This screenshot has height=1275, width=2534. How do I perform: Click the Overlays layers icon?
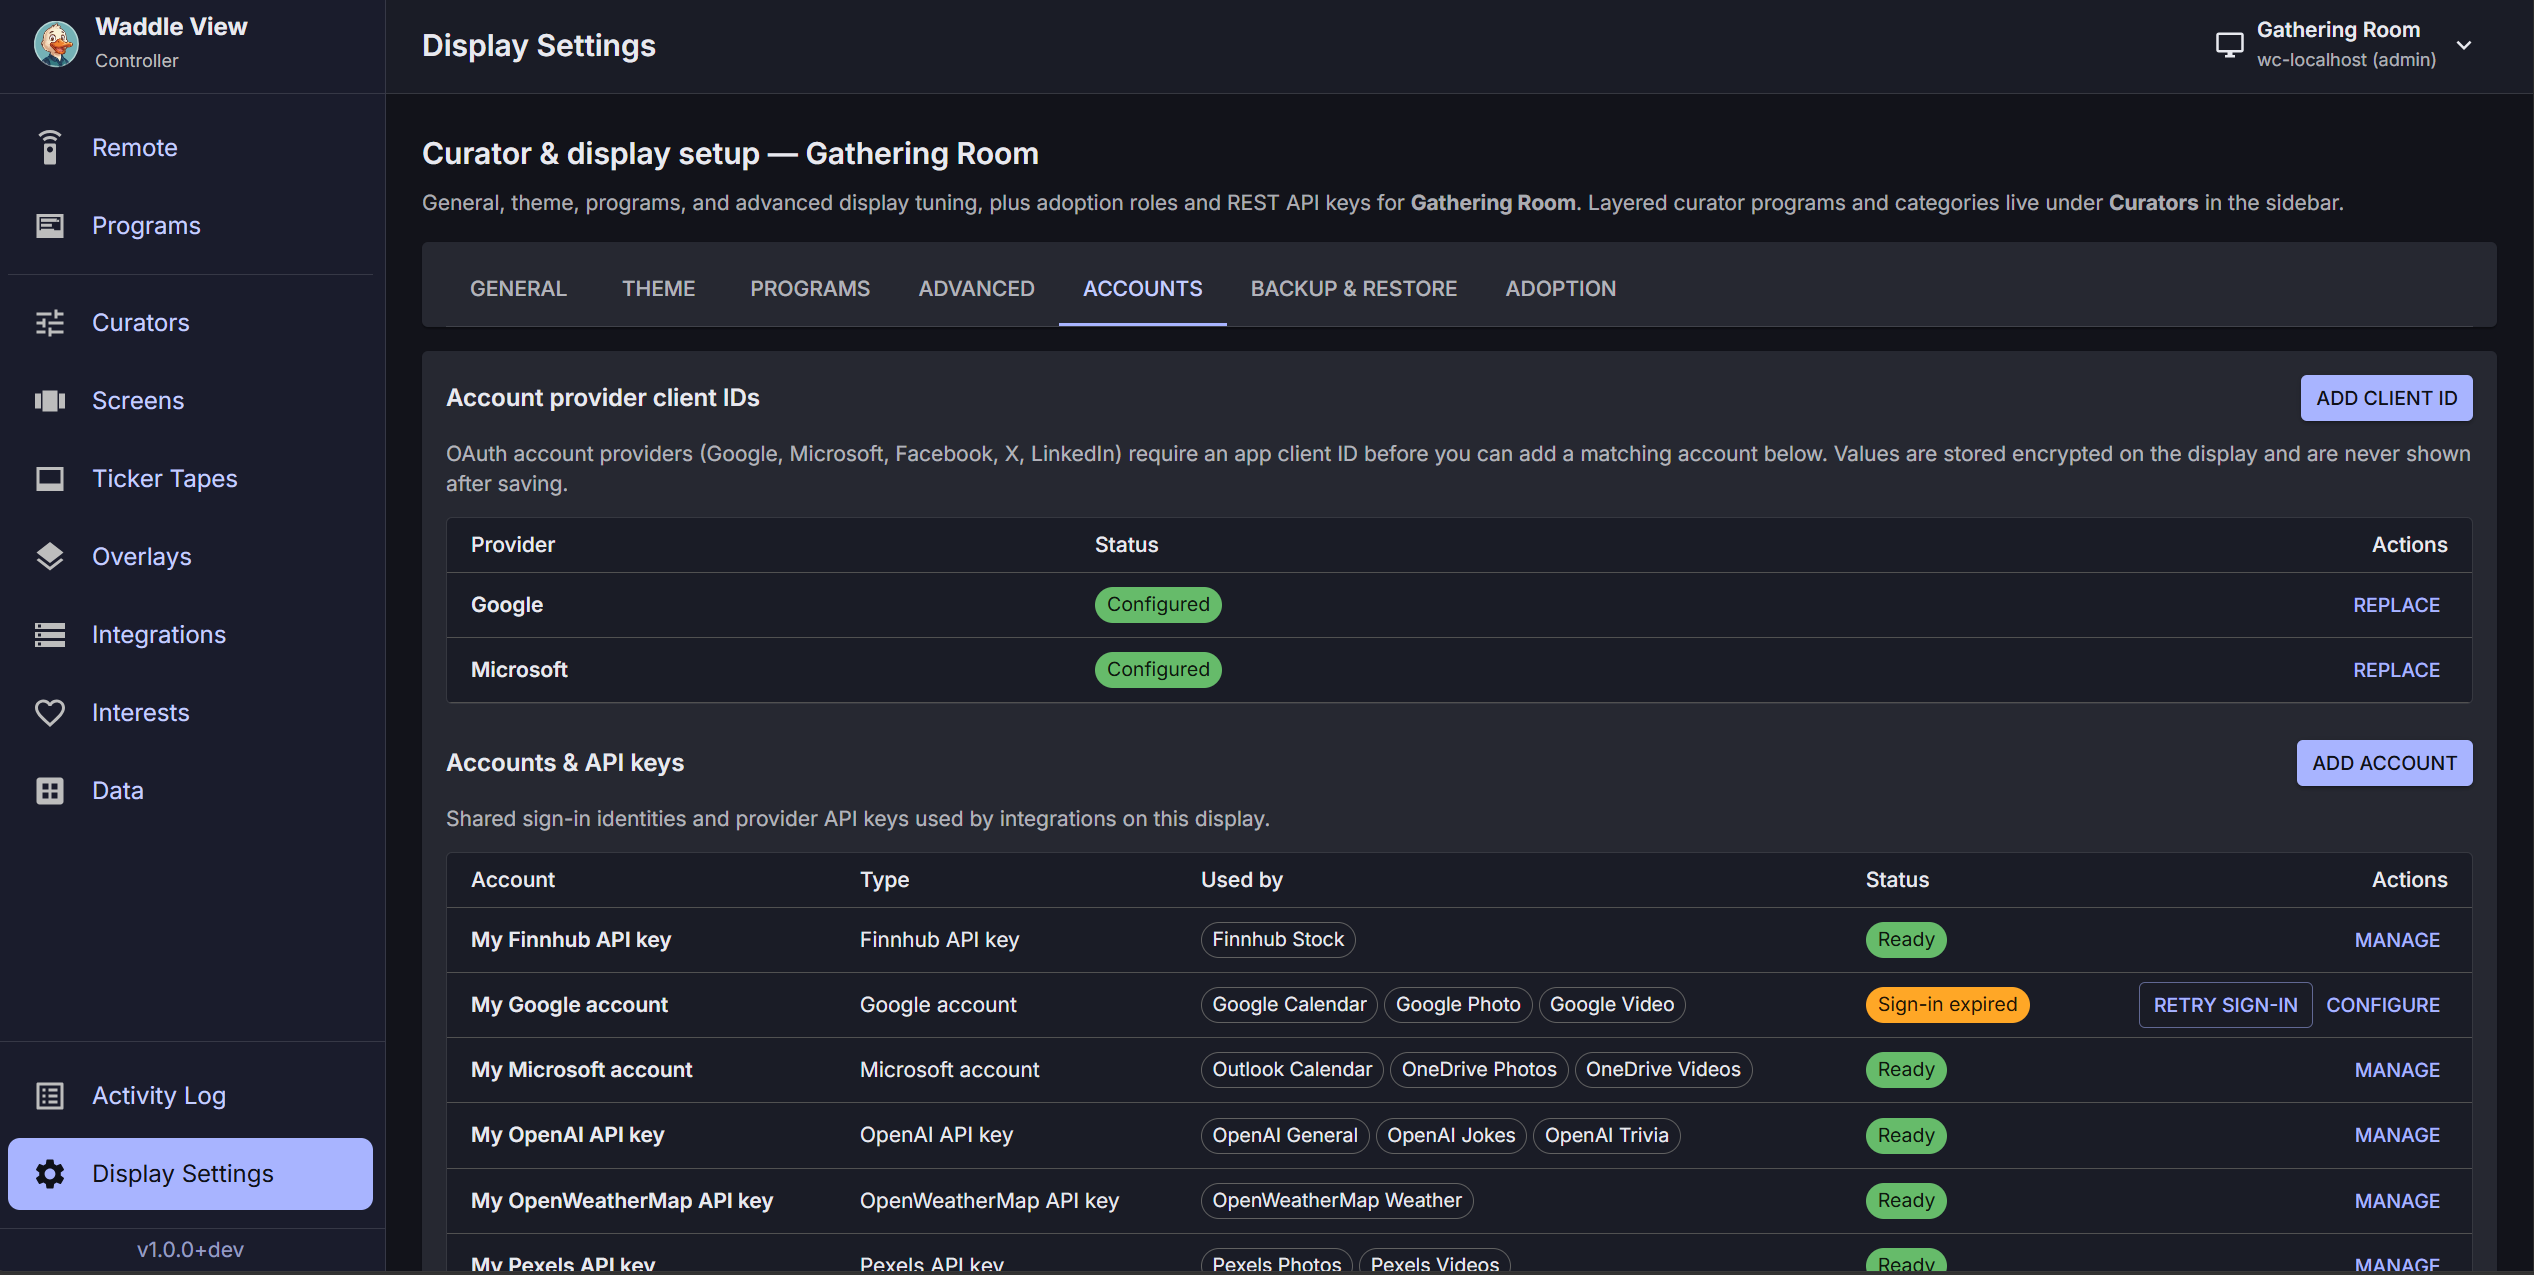(x=50, y=556)
